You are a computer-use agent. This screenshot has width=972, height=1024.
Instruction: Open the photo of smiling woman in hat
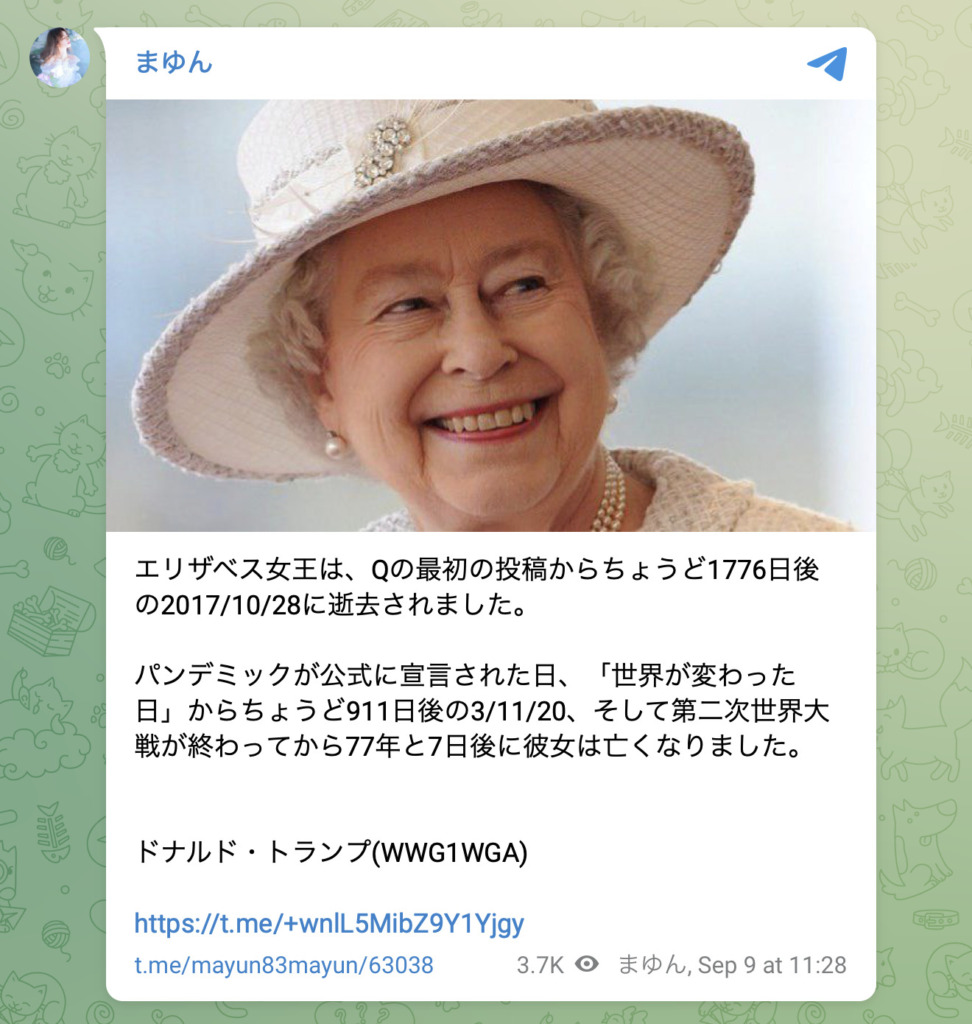click(x=491, y=315)
